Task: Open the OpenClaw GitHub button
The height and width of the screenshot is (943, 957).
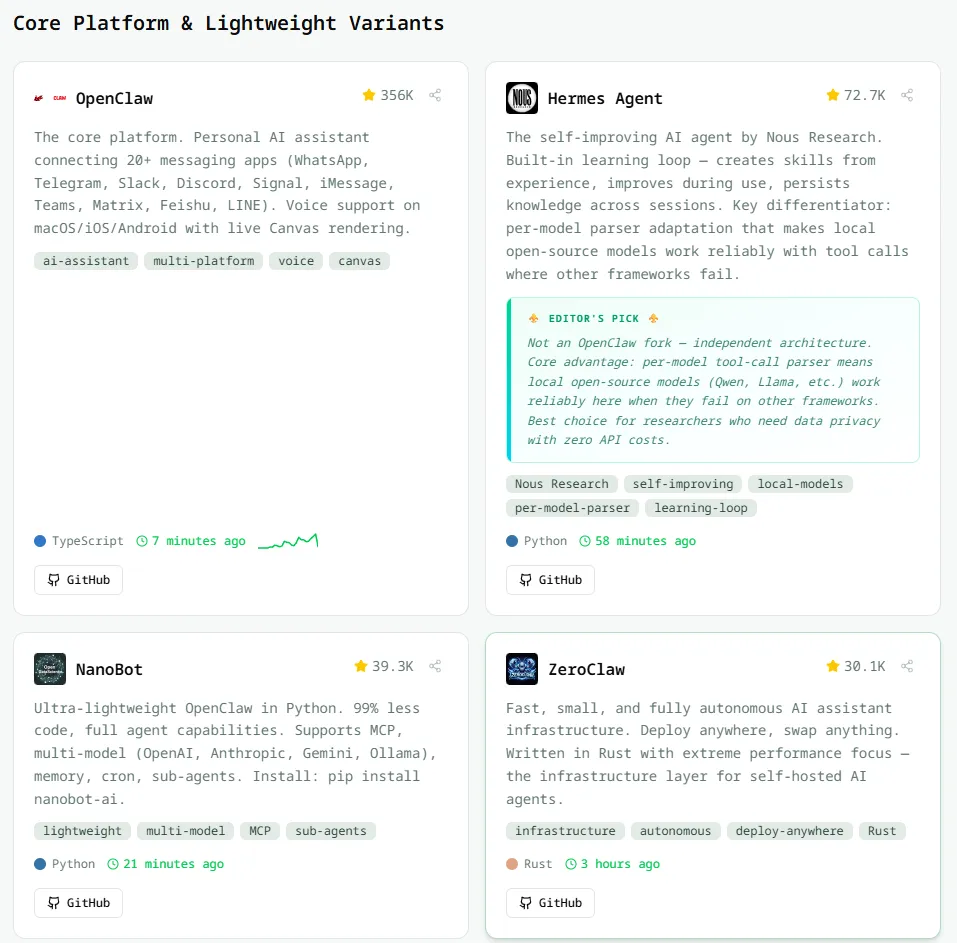Action: pos(78,580)
